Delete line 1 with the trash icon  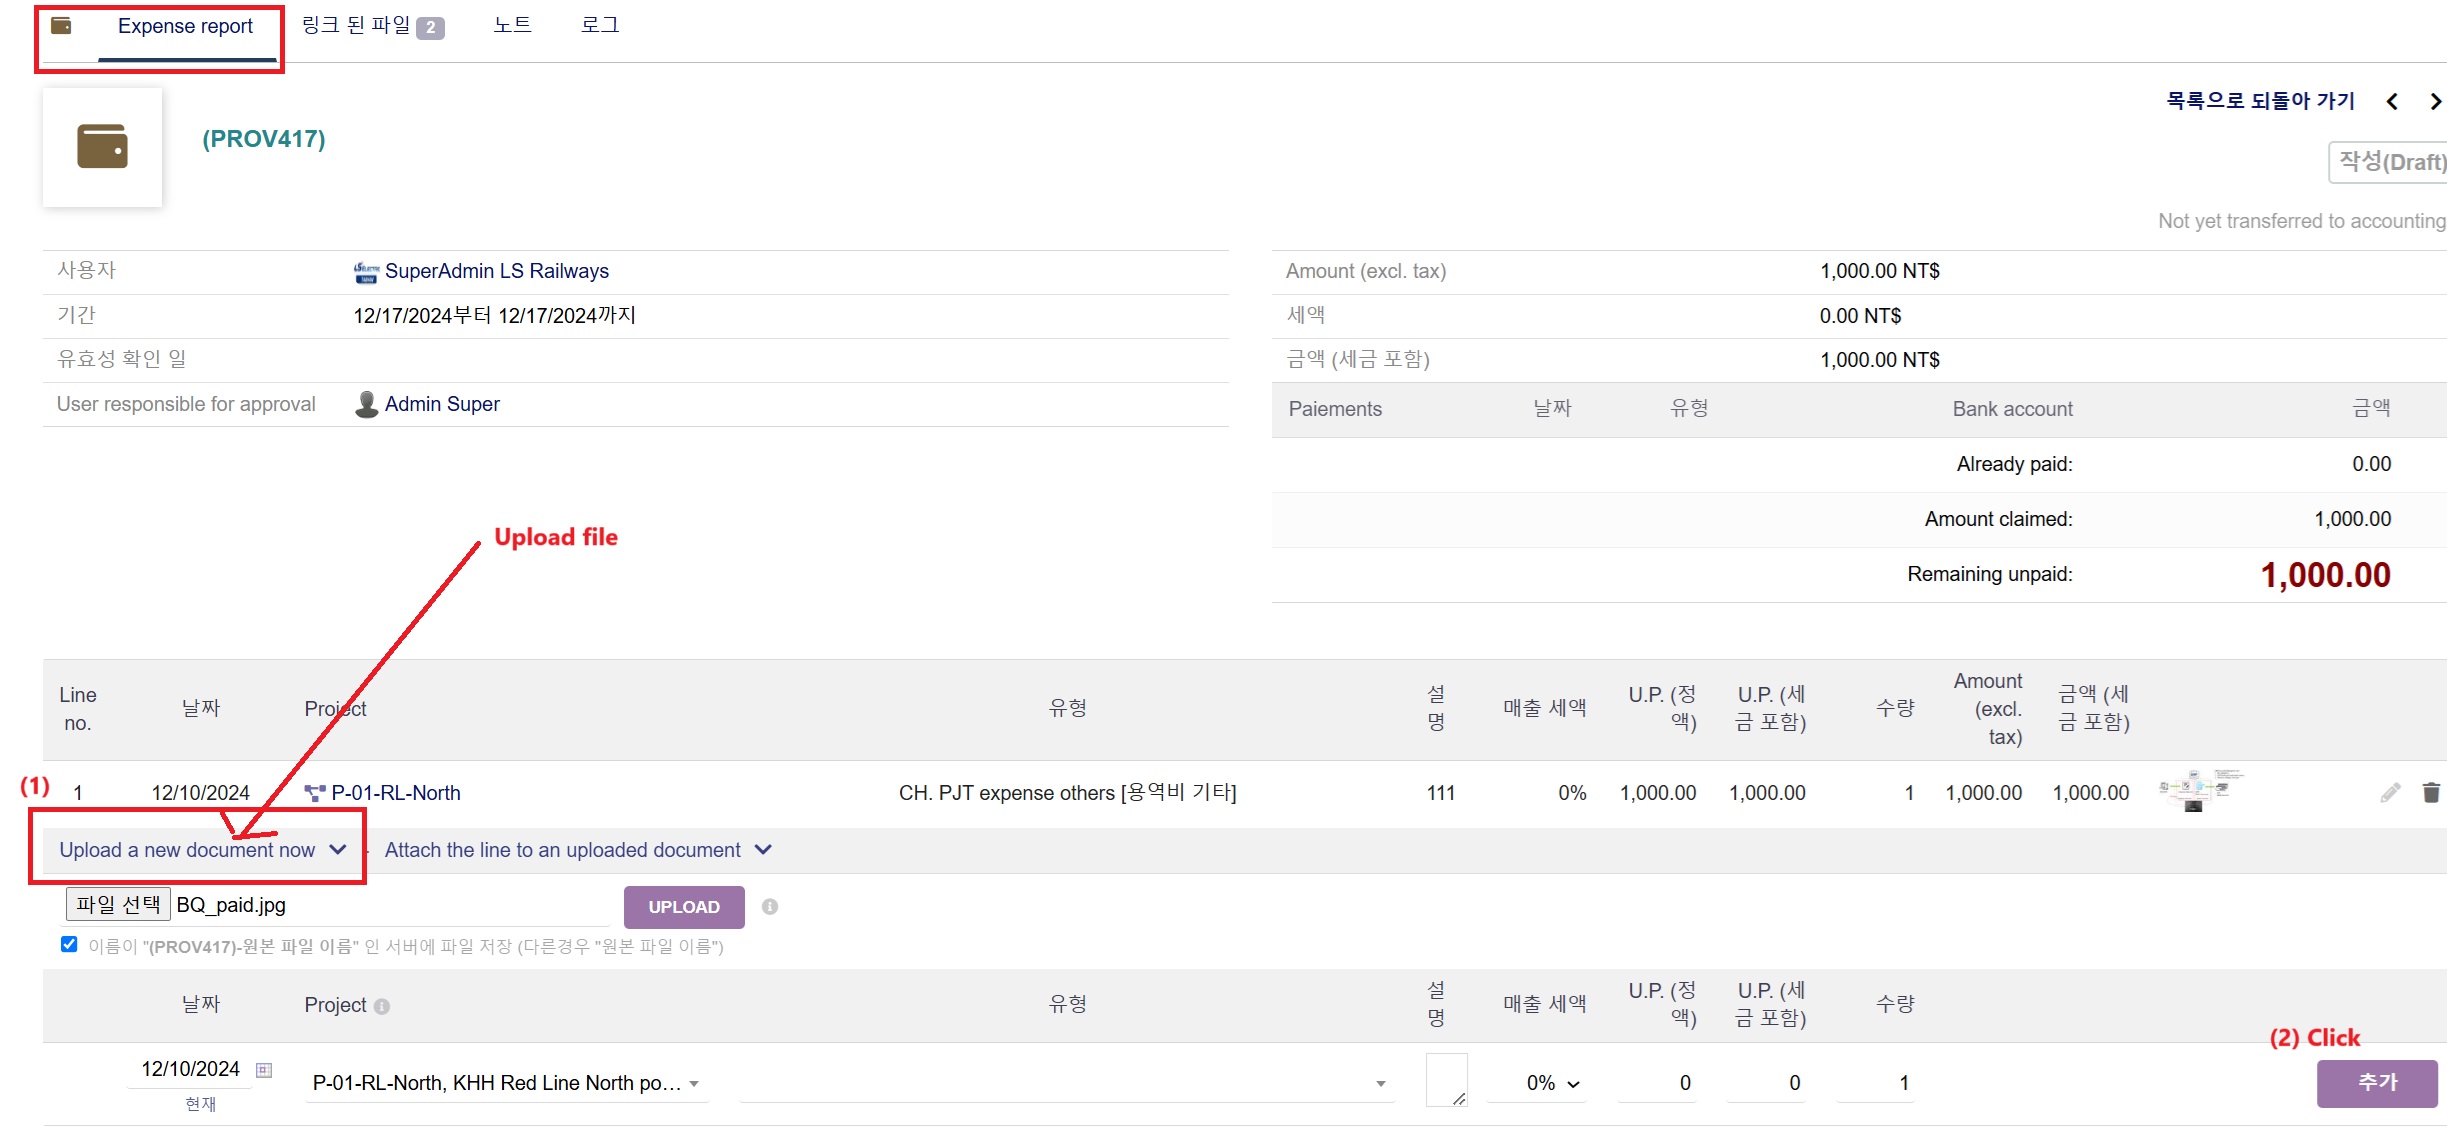coord(2431,793)
